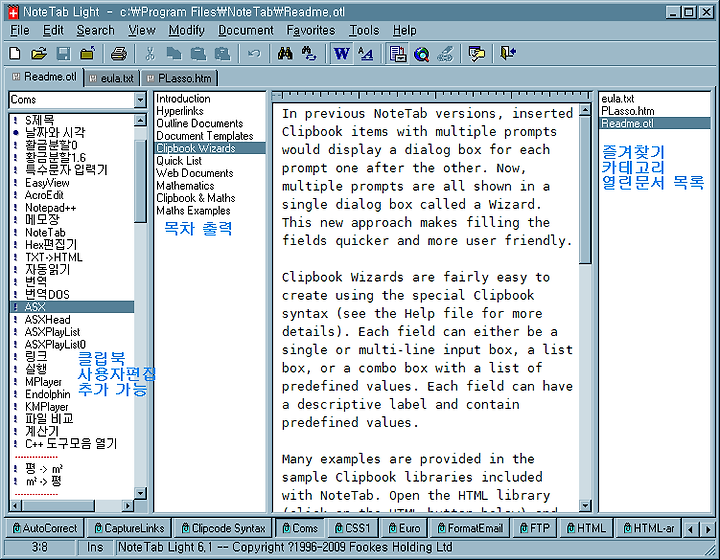The image size is (720, 560).
Task: Click the clipbook list scroll down arrow
Action: click(x=140, y=493)
